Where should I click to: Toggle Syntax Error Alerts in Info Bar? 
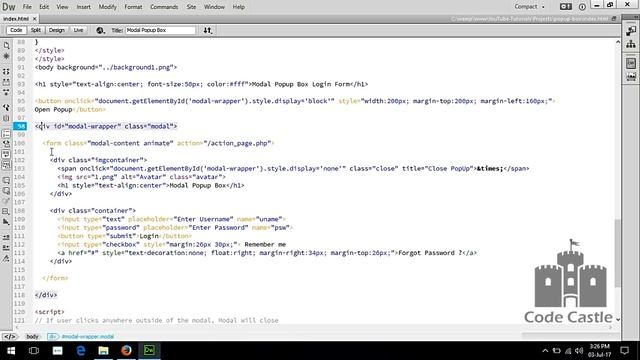[x=6, y=165]
